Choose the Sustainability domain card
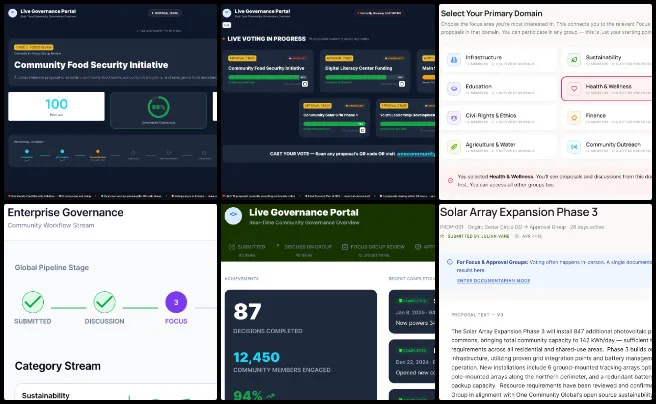Image resolution: width=656 pixels, height=404 pixels. click(x=607, y=60)
